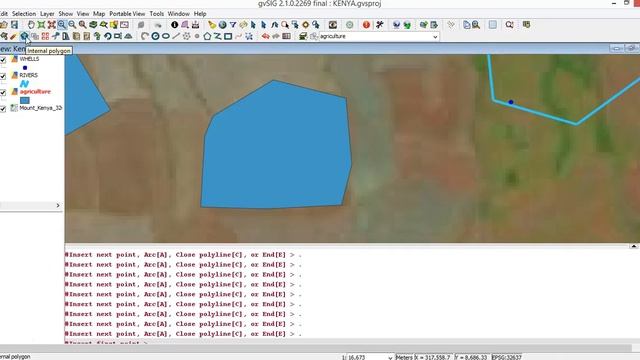Select the Circle drawing tool
The width and height of the screenshot is (640, 360).
coord(155,36)
